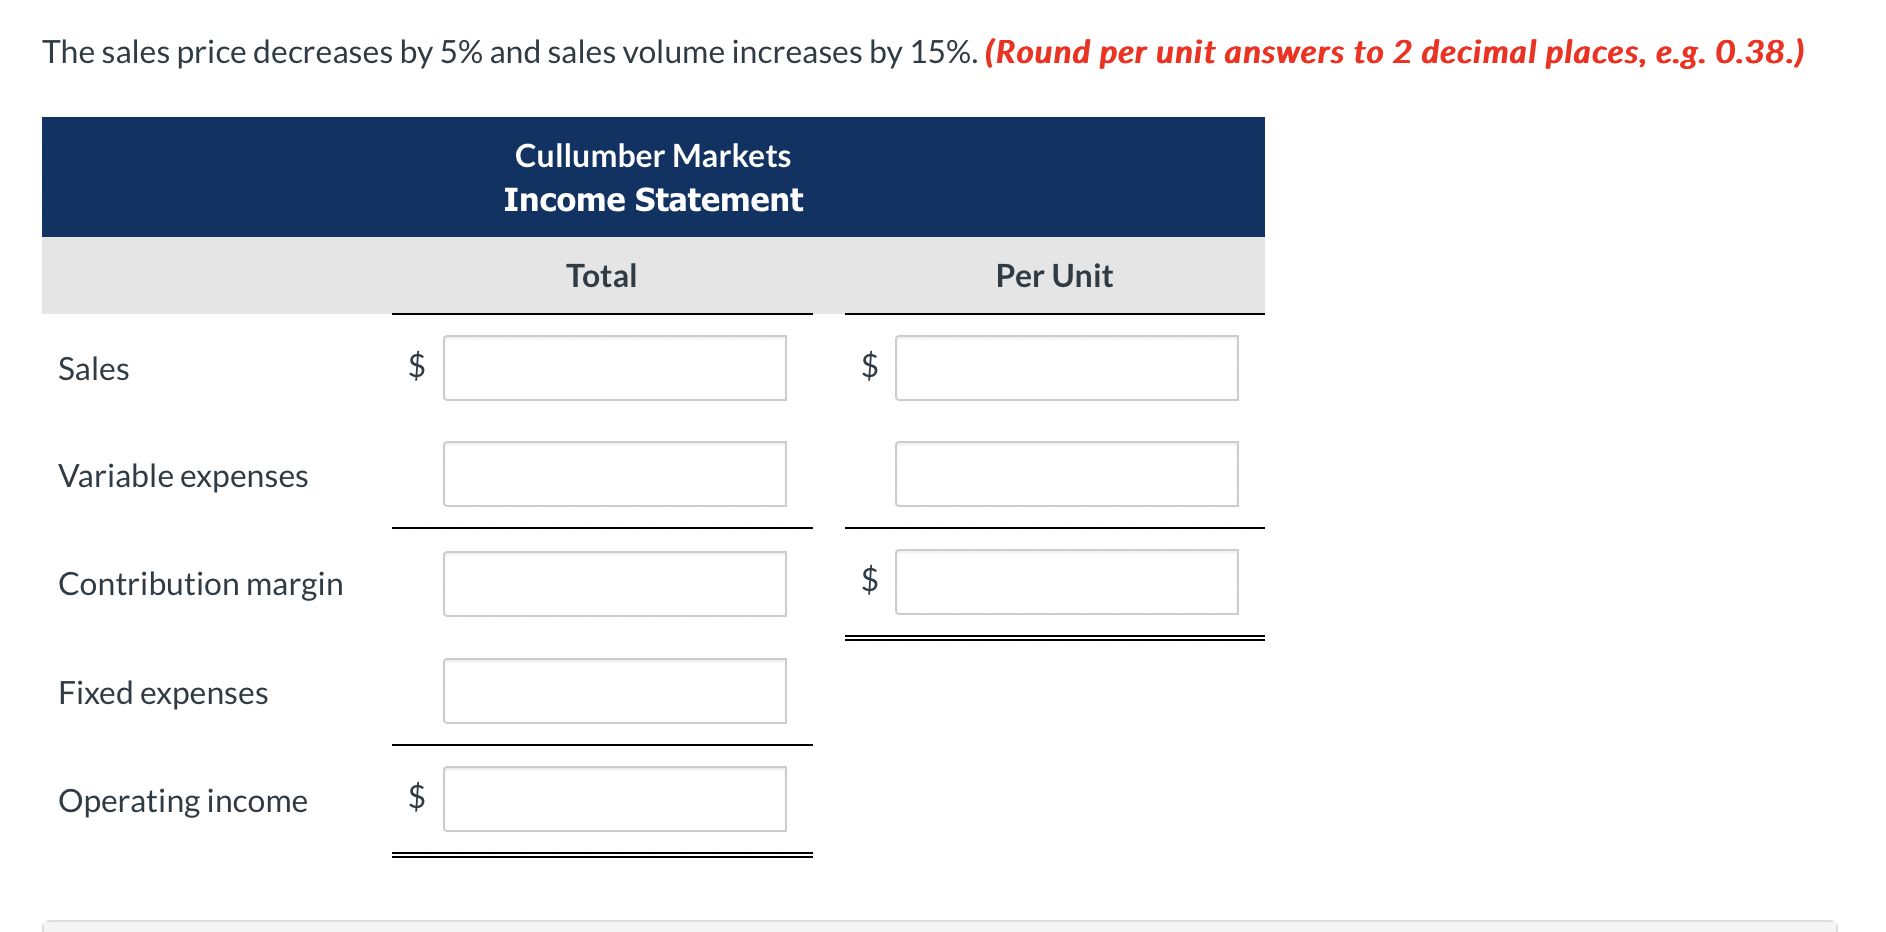
Task: Click the Operating income input field
Action: [x=614, y=798]
